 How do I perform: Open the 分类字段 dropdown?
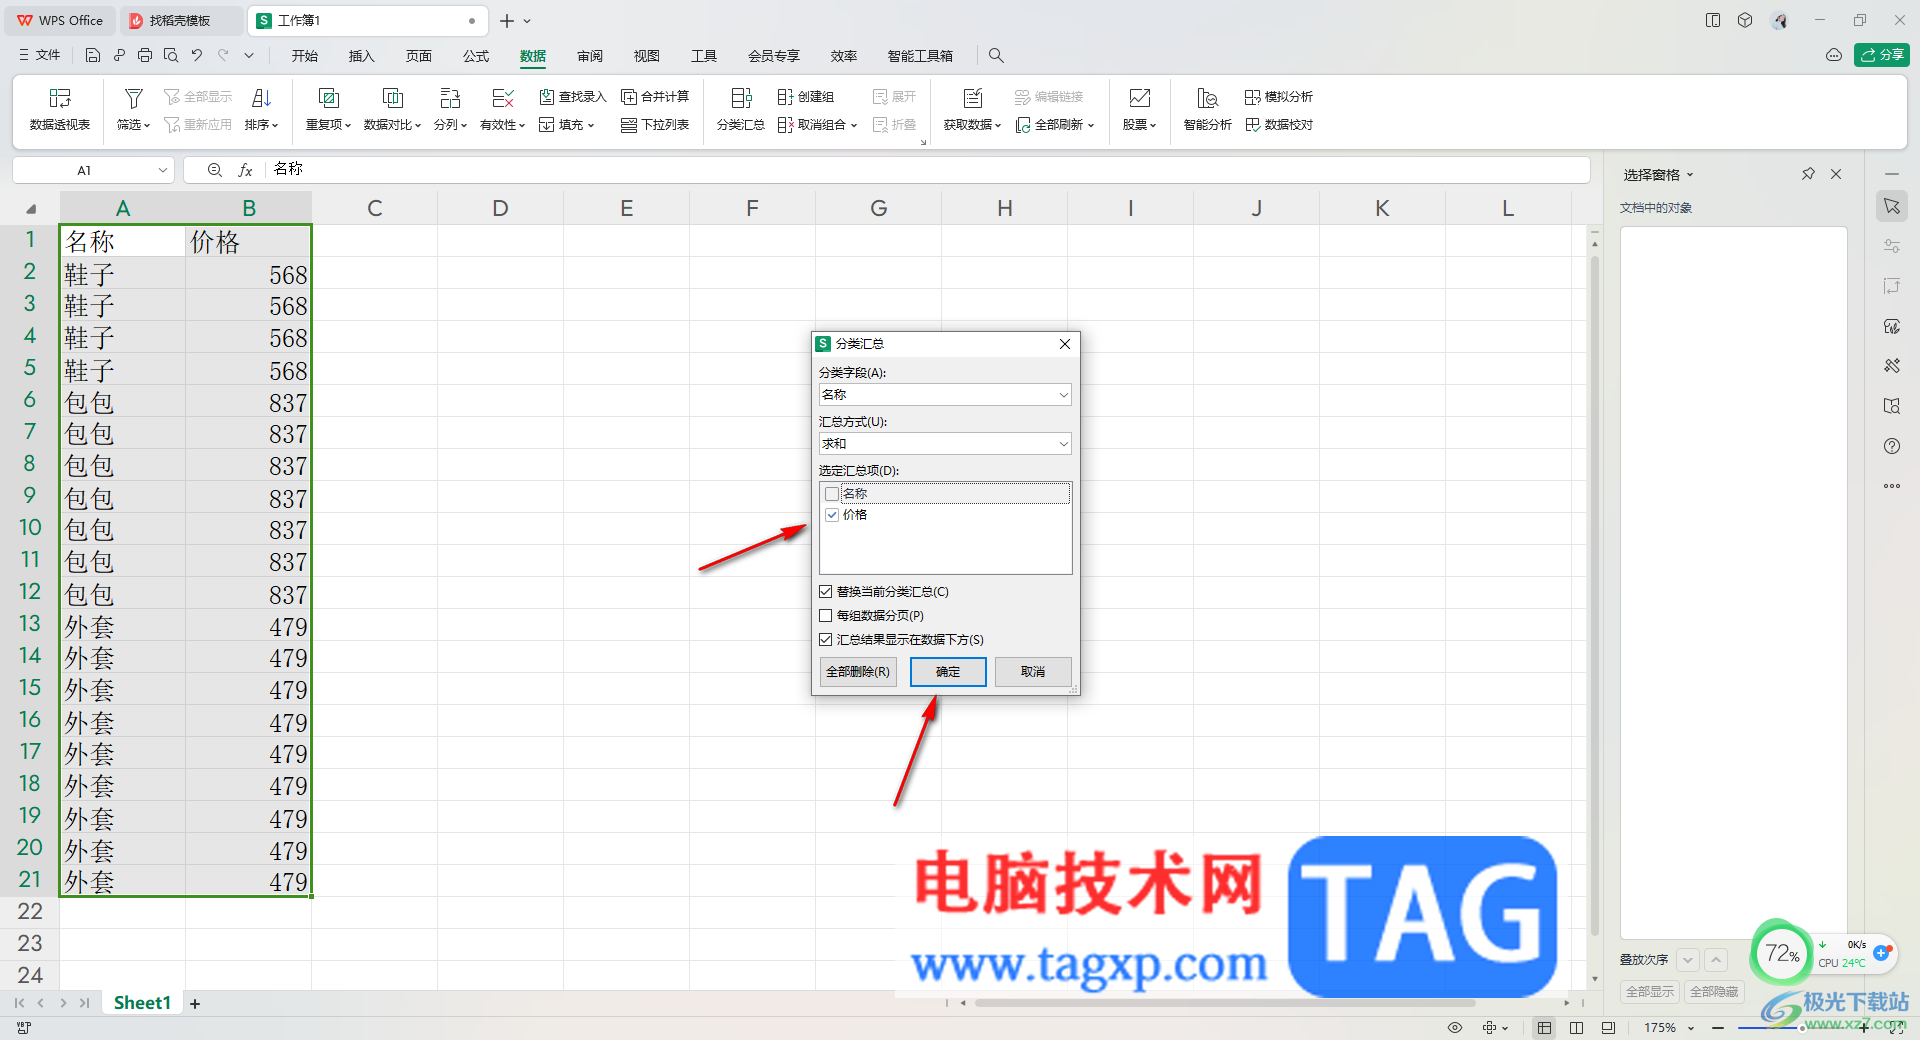point(945,395)
